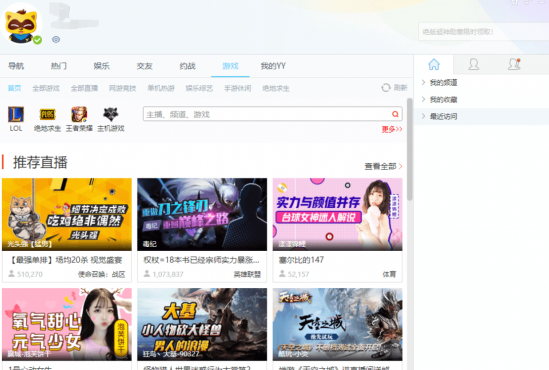549x370 pixels.
Task: Open the 王者荣耀 game icon
Action: tap(79, 114)
